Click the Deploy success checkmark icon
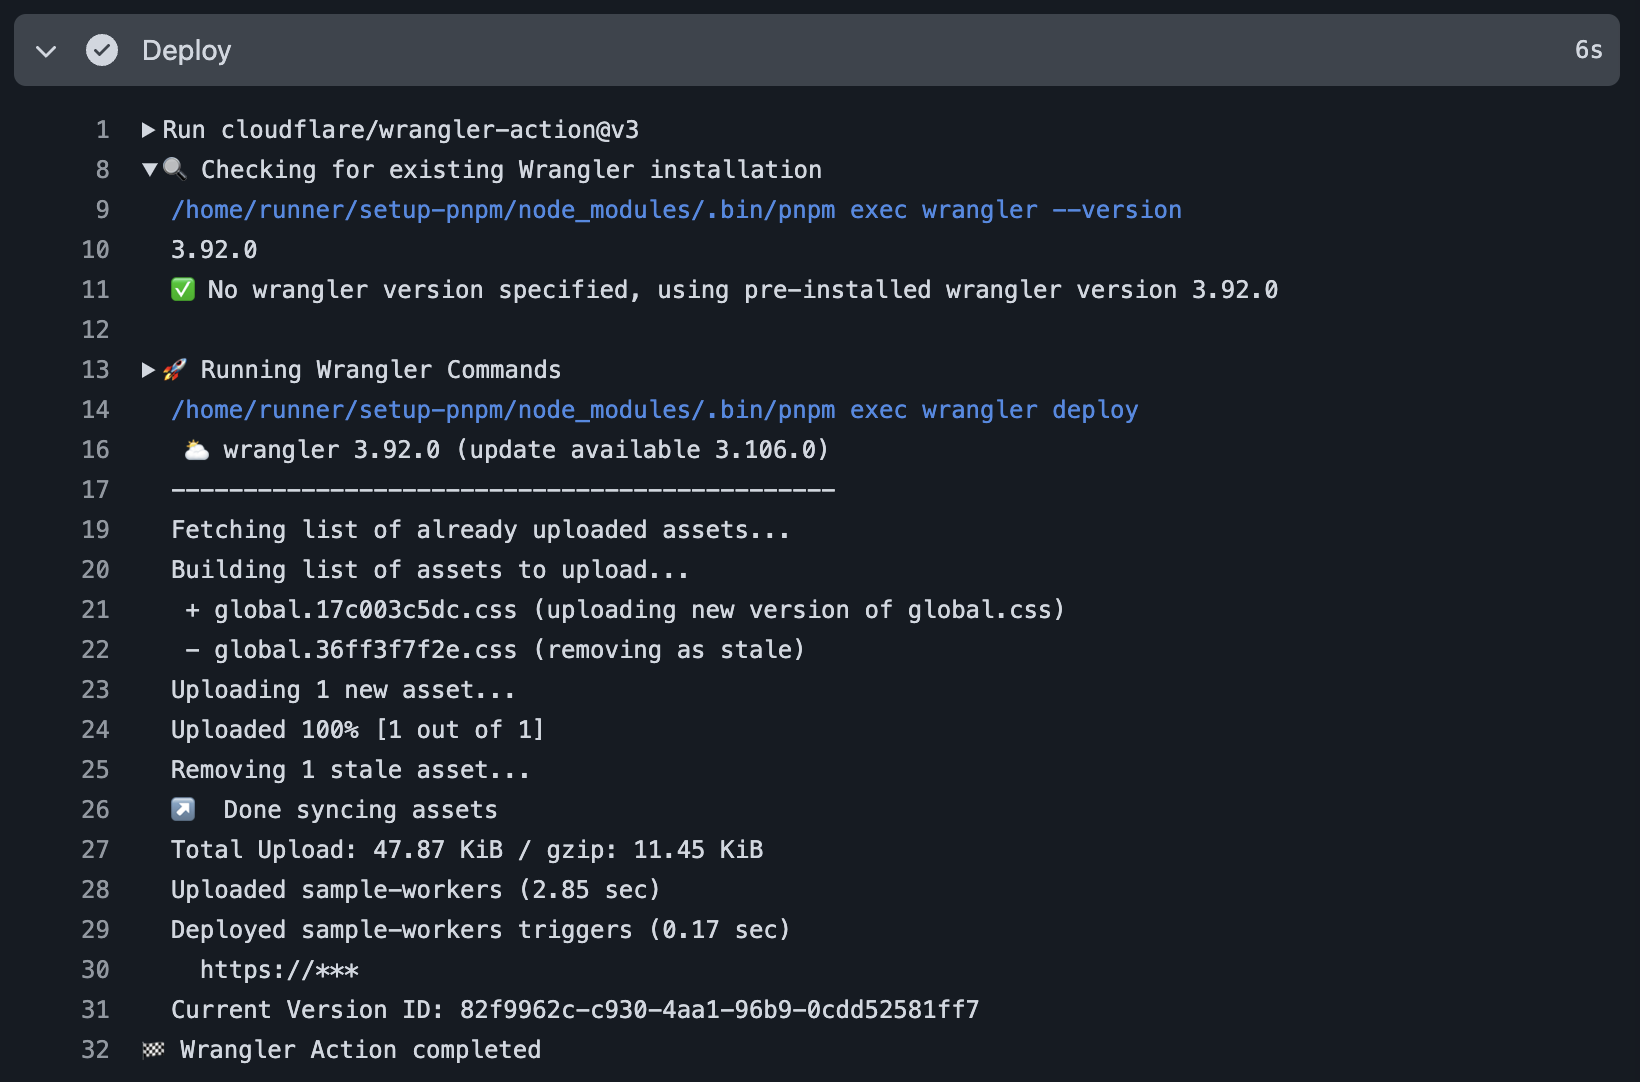This screenshot has width=1640, height=1082. pos(102,50)
